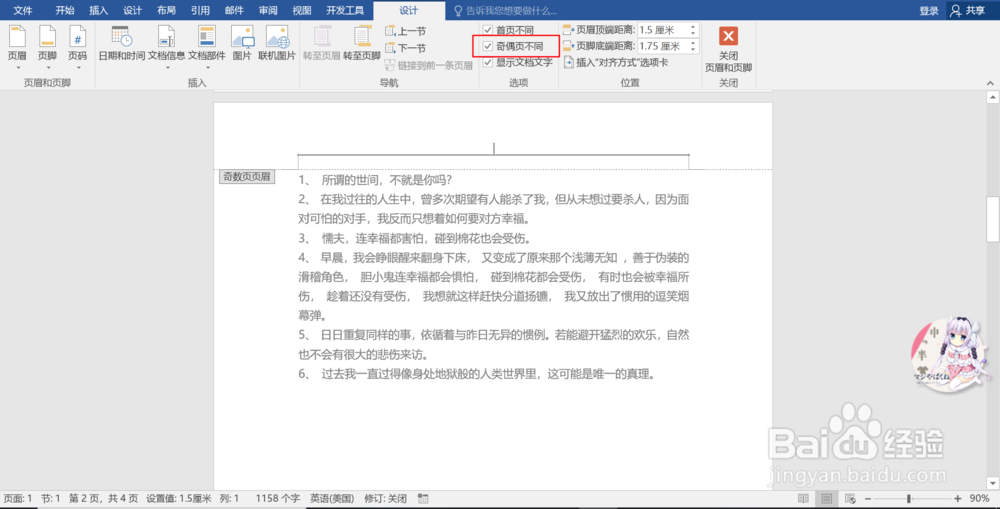Open the 页脚 footer gallery
The height and width of the screenshot is (509, 1000).
pyautogui.click(x=47, y=48)
